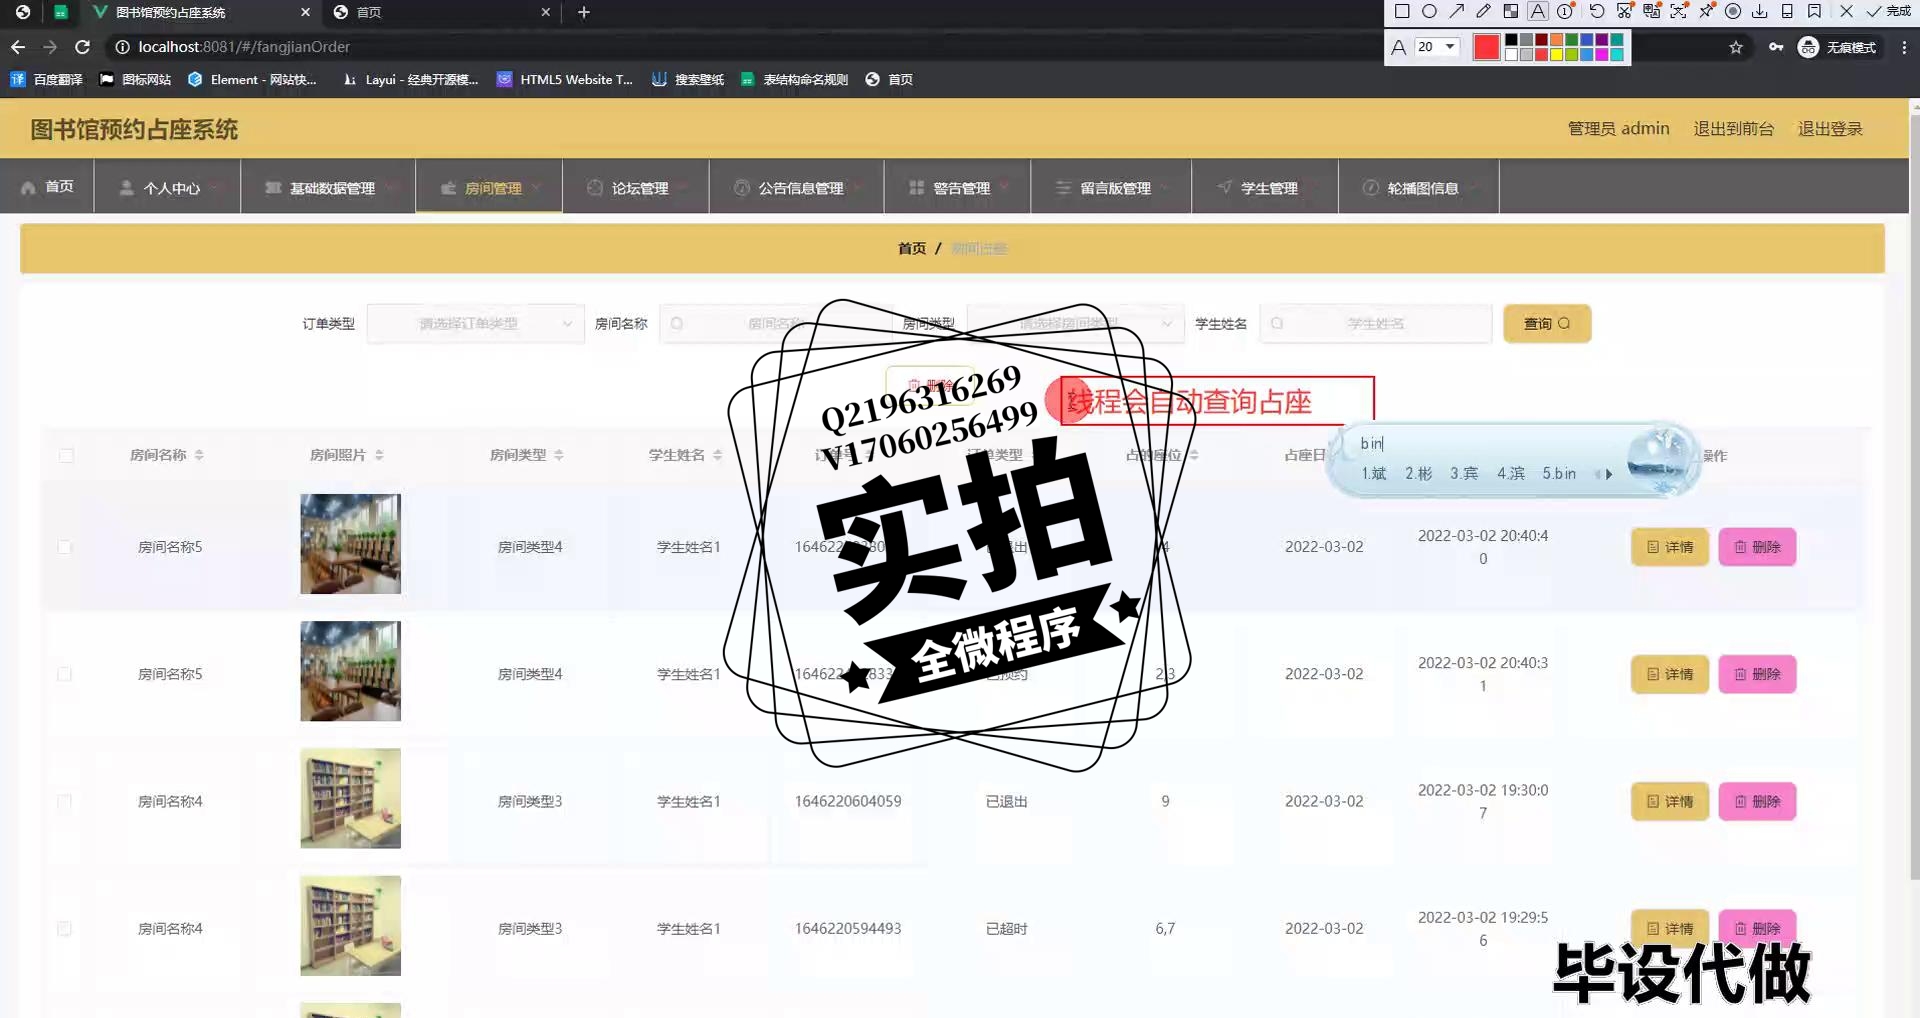The width and height of the screenshot is (1920, 1018).
Task: Open 详情 for the 已退出 order with seat 9
Action: (x=1670, y=801)
